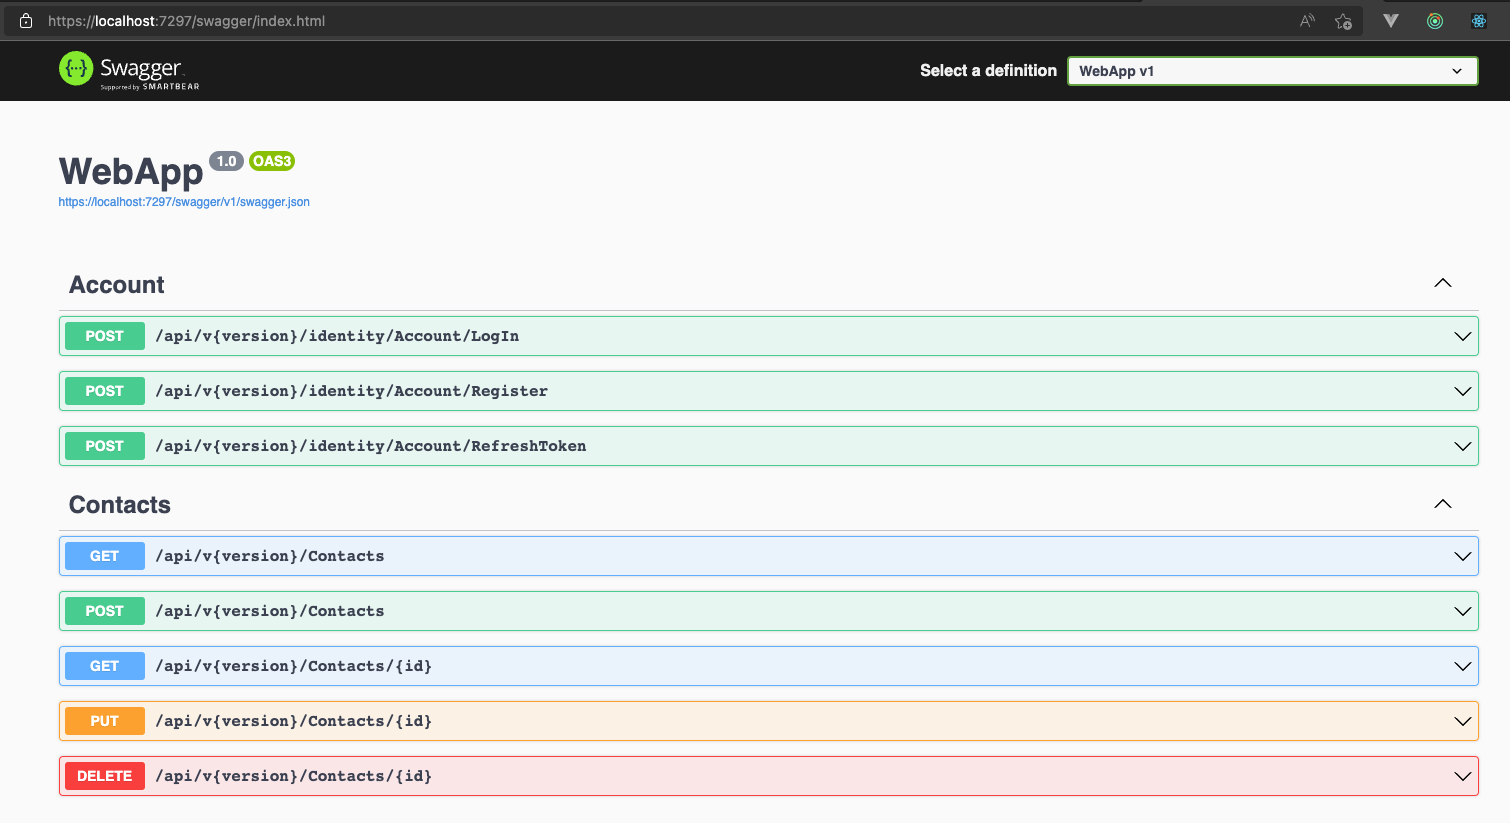This screenshot has height=823, width=1510.
Task: Click the GET badge for Contacts/{id}
Action: click(105, 666)
